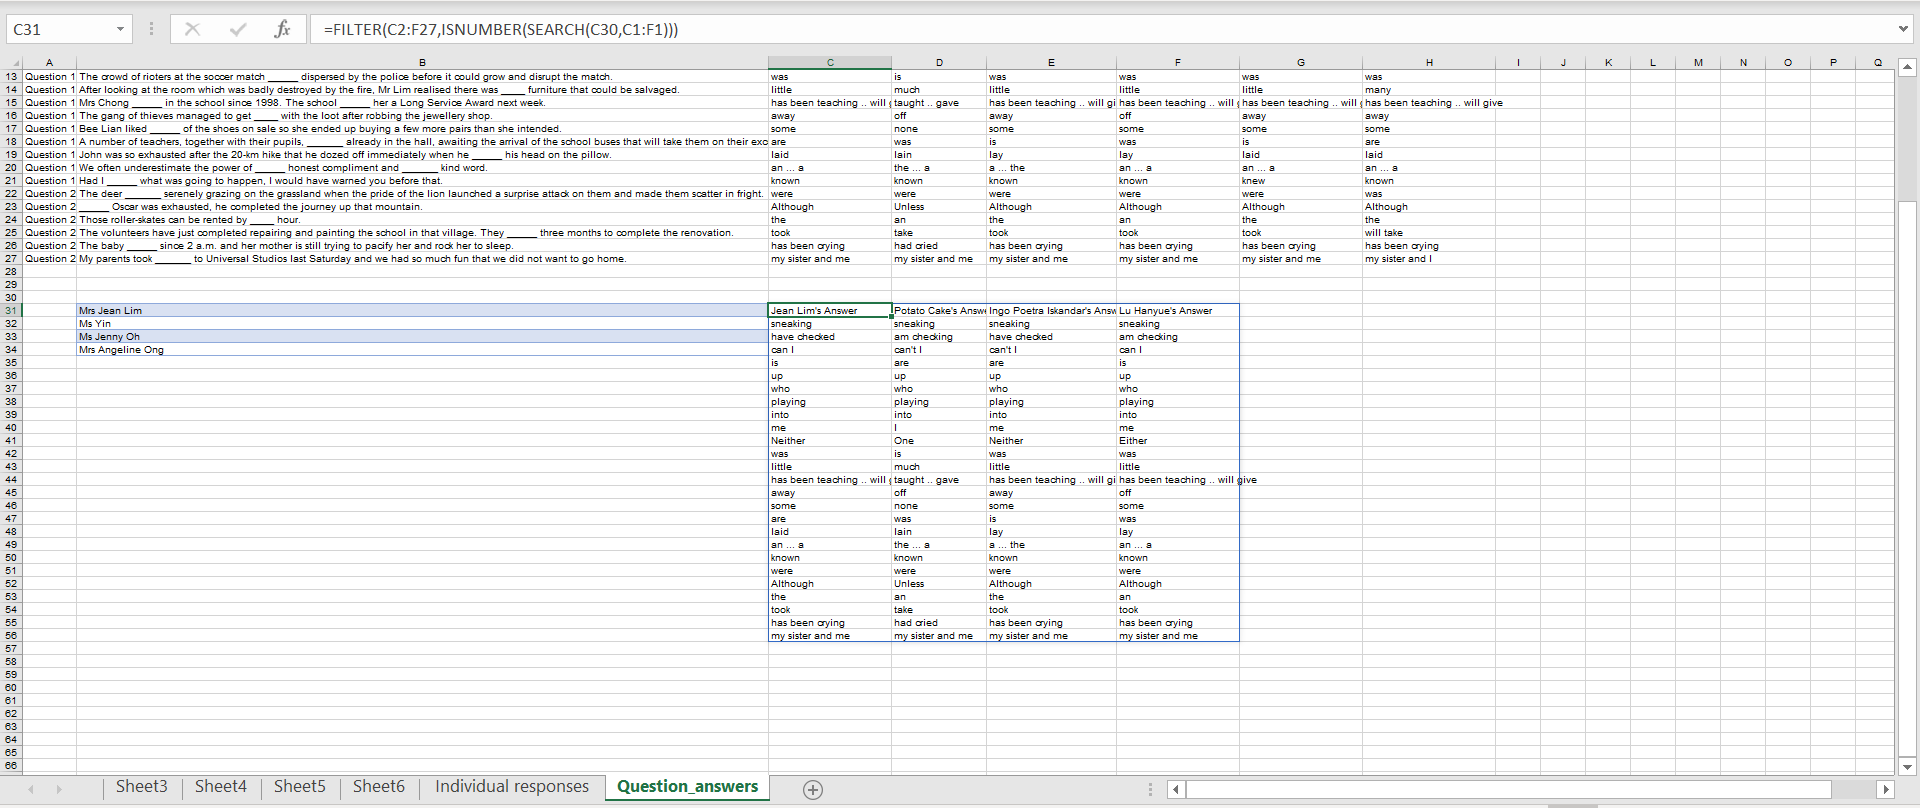Click the vertical scrollbar down arrow
The image size is (1920, 808).
[1907, 767]
